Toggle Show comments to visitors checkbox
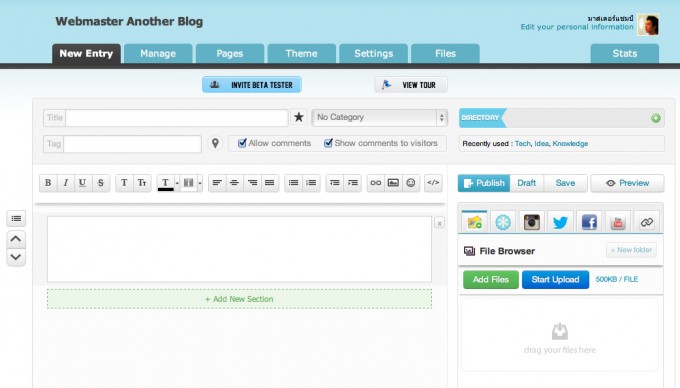The image size is (680, 388). (x=328, y=143)
